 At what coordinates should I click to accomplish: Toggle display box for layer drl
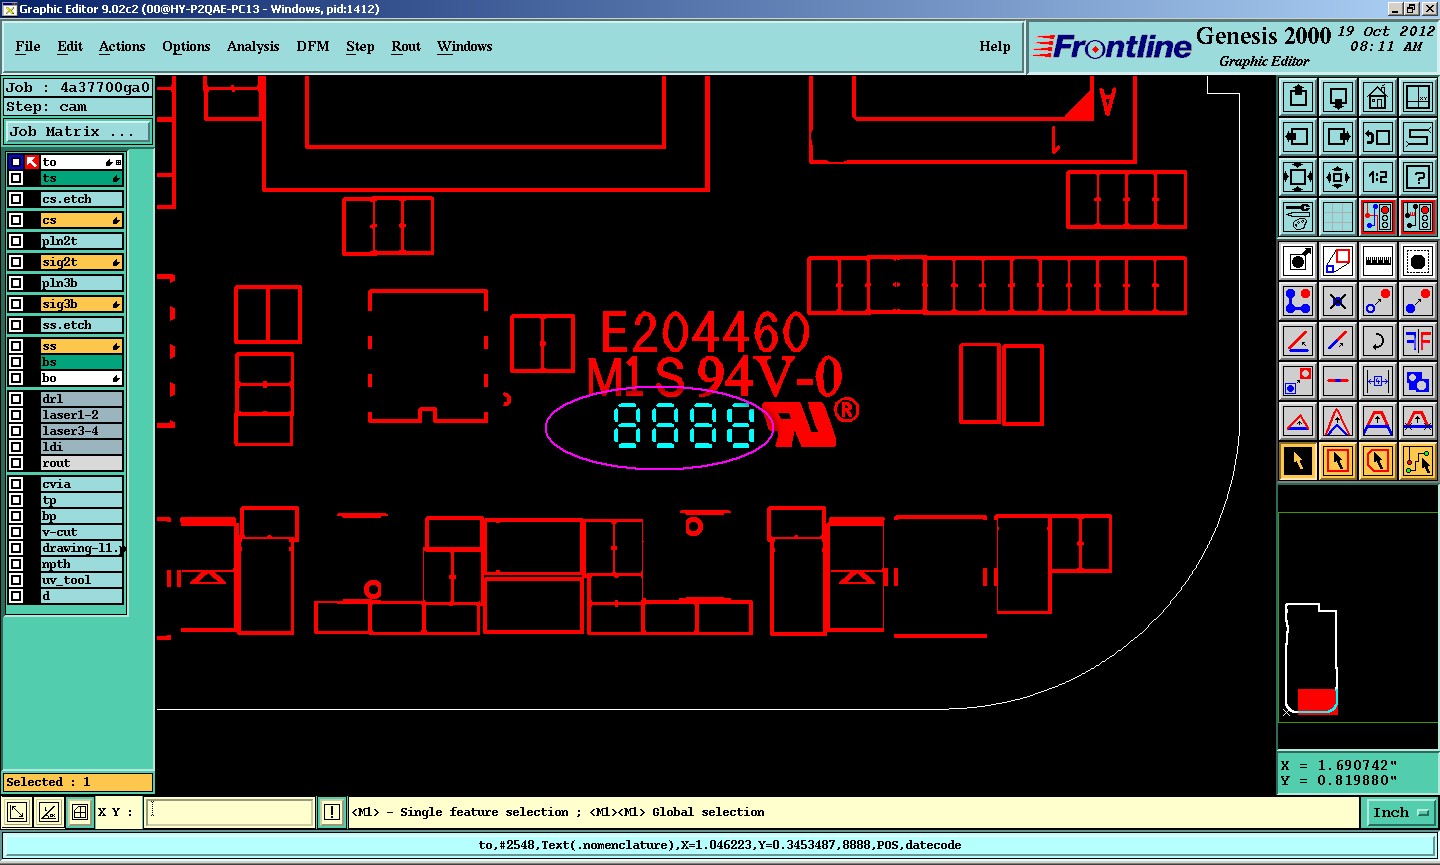16,399
